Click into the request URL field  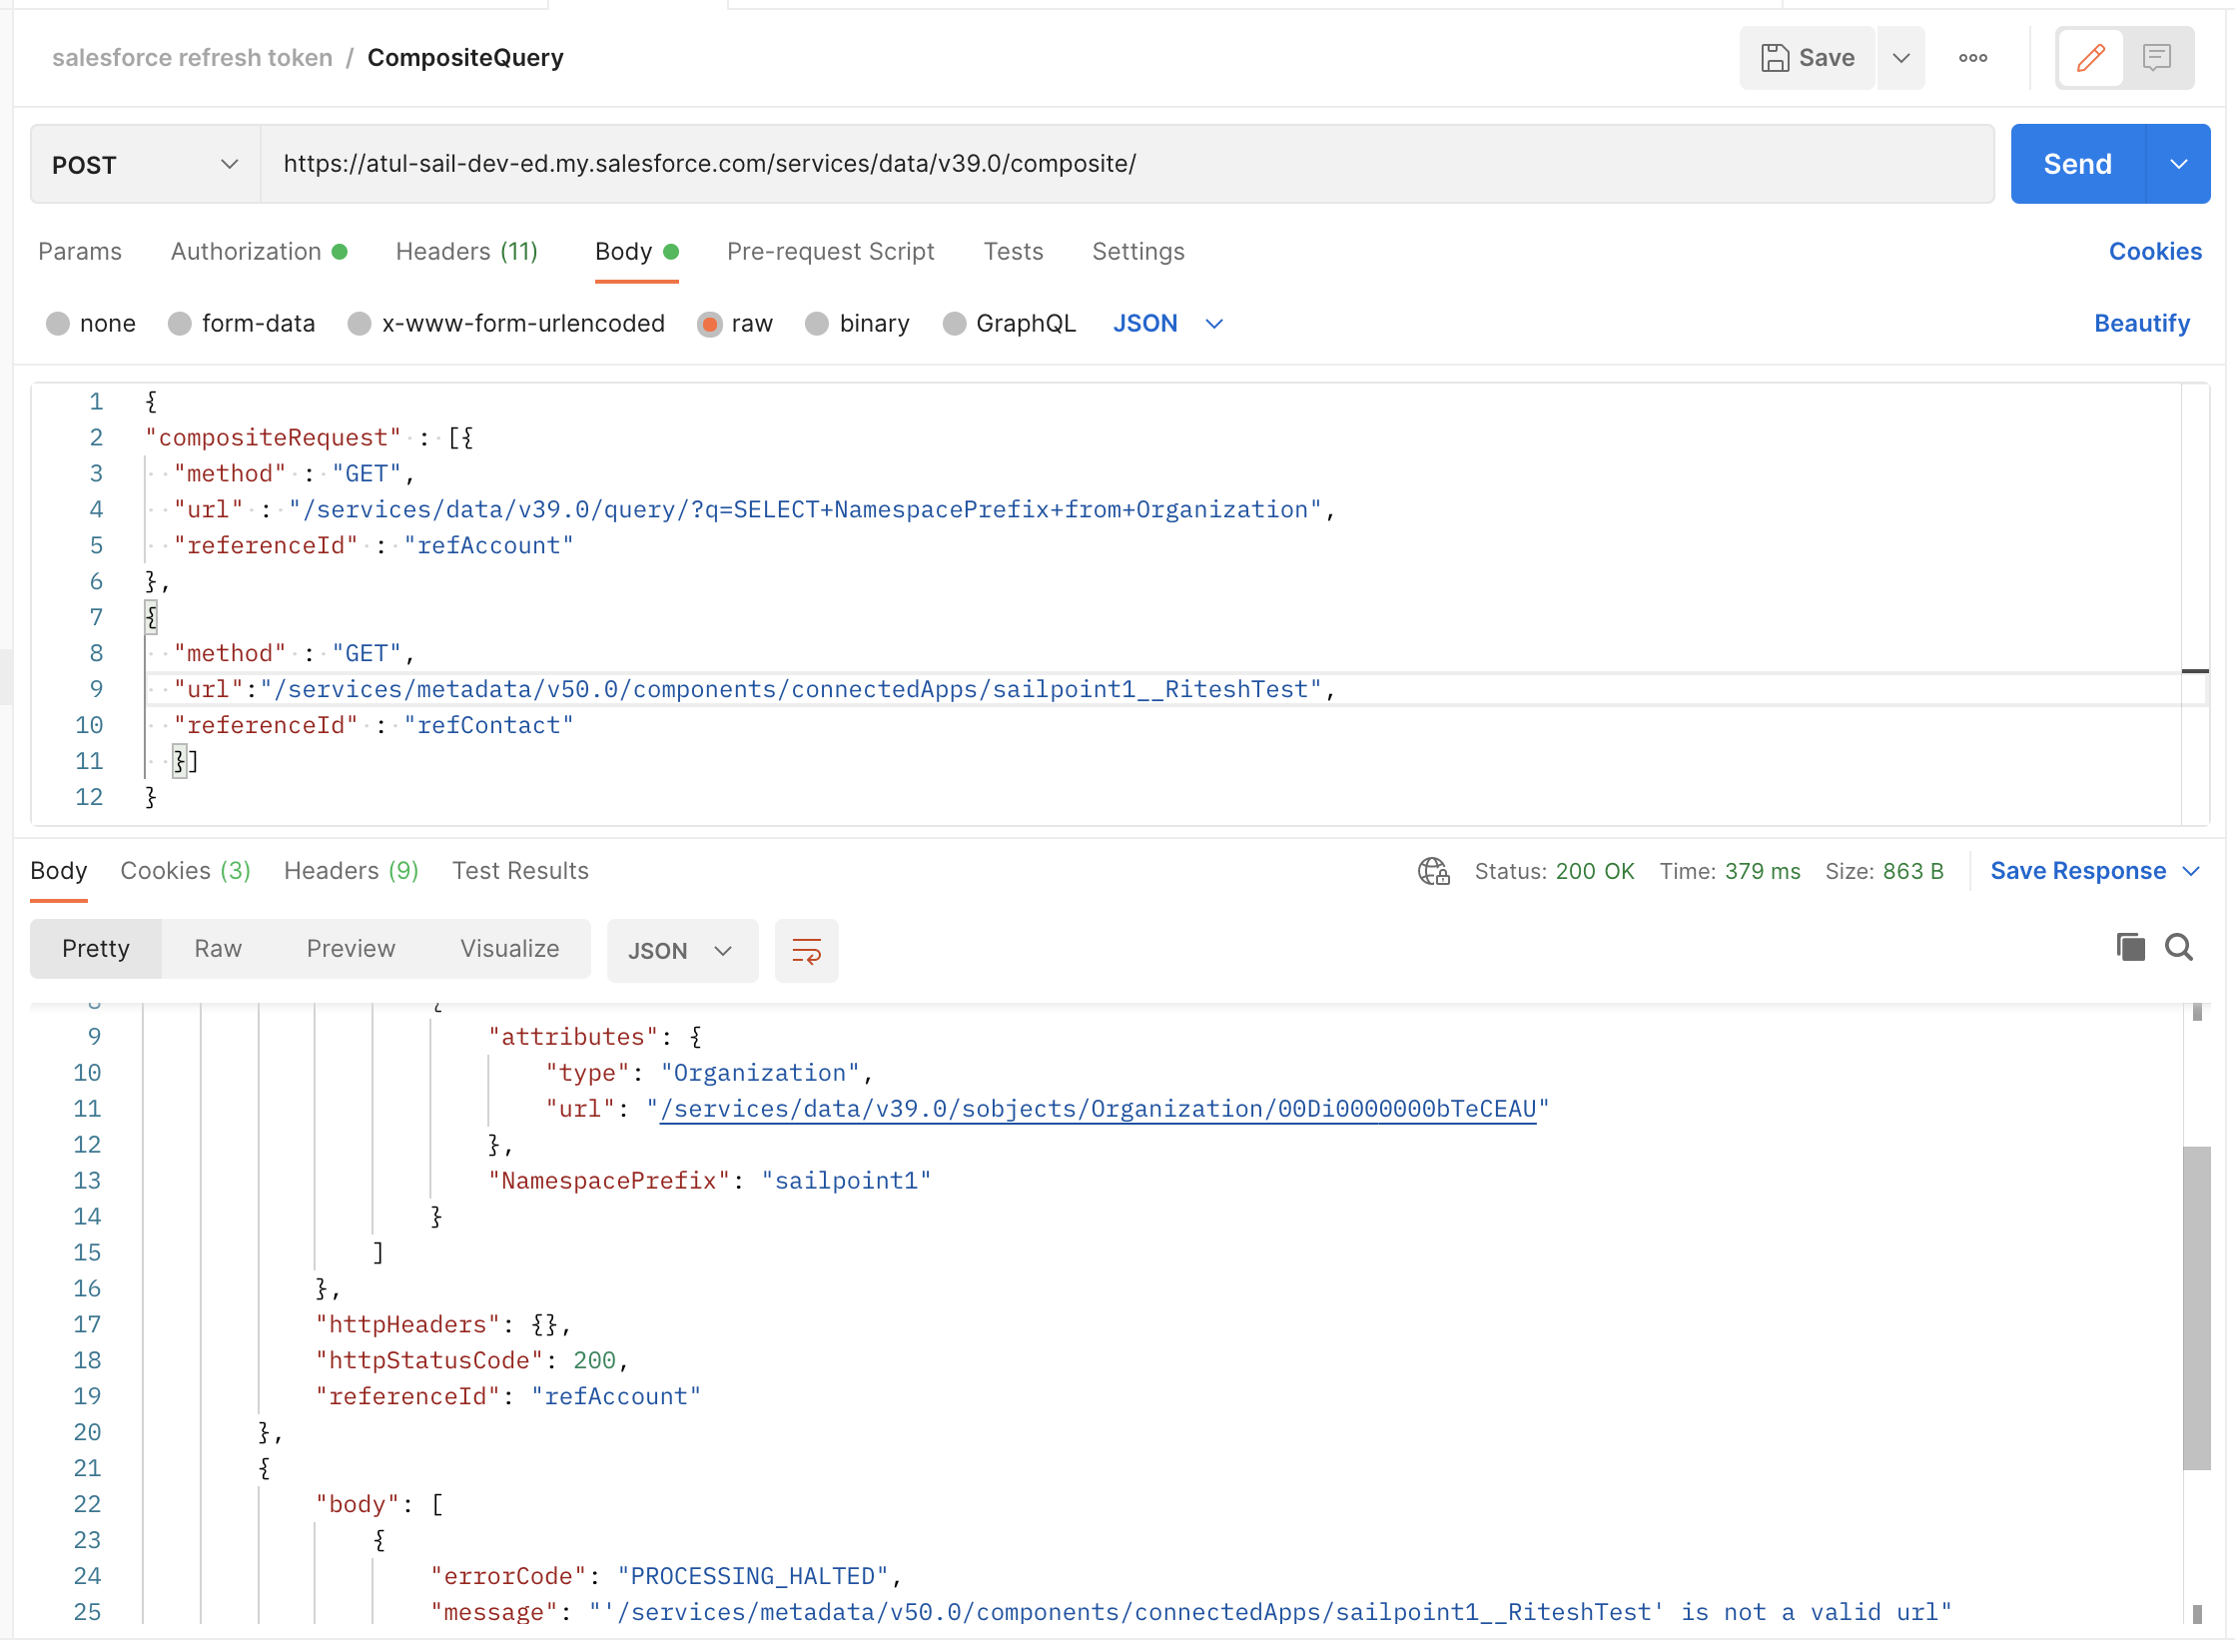coord(1125,164)
